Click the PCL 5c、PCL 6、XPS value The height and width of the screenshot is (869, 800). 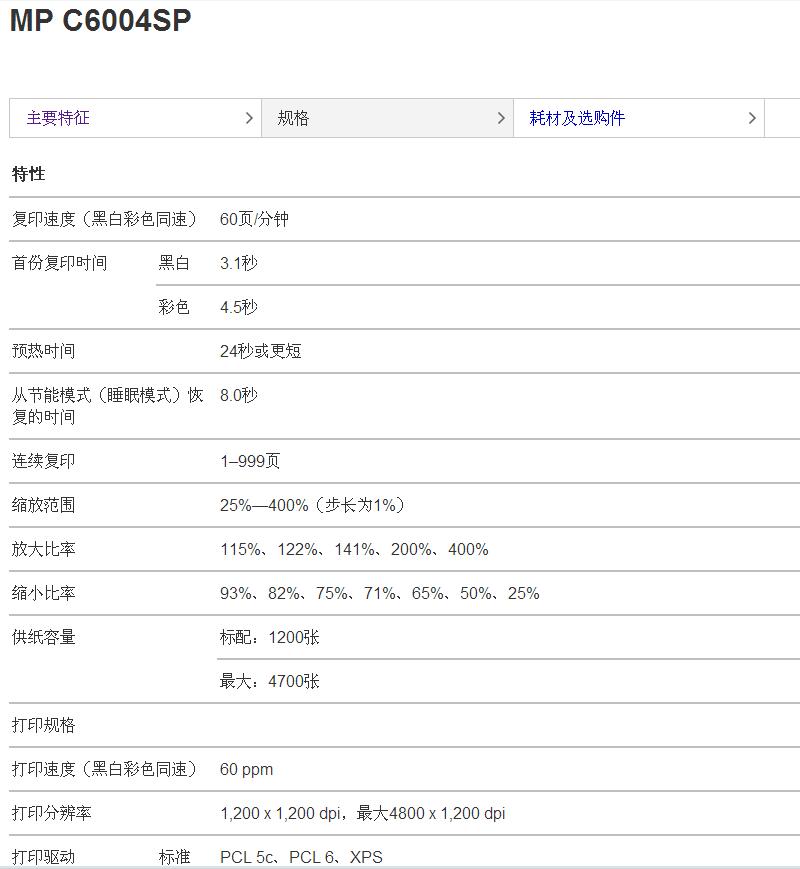301,857
